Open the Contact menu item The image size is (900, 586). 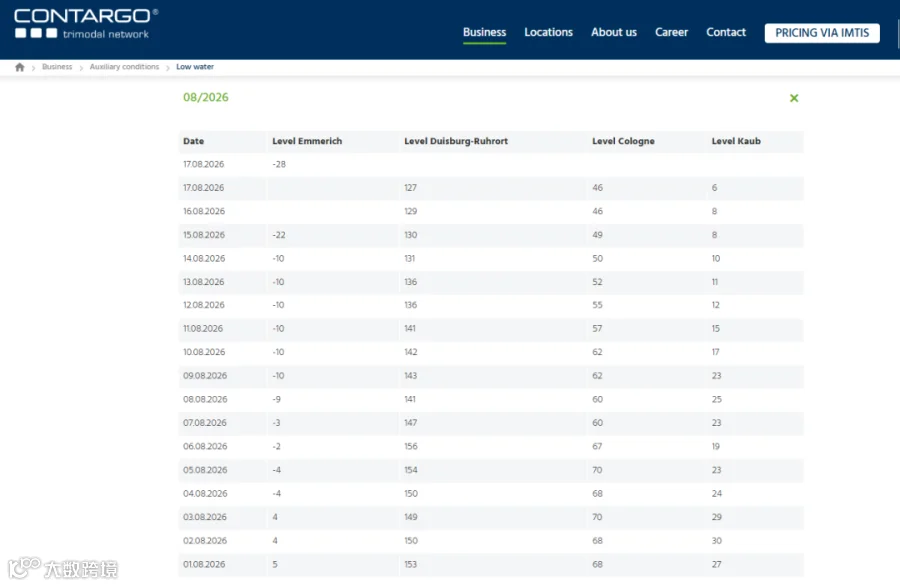coord(726,32)
